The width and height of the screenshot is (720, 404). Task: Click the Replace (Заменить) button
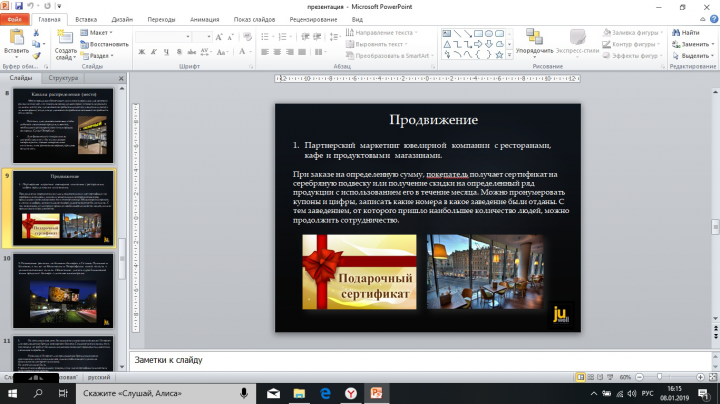[x=693, y=44]
